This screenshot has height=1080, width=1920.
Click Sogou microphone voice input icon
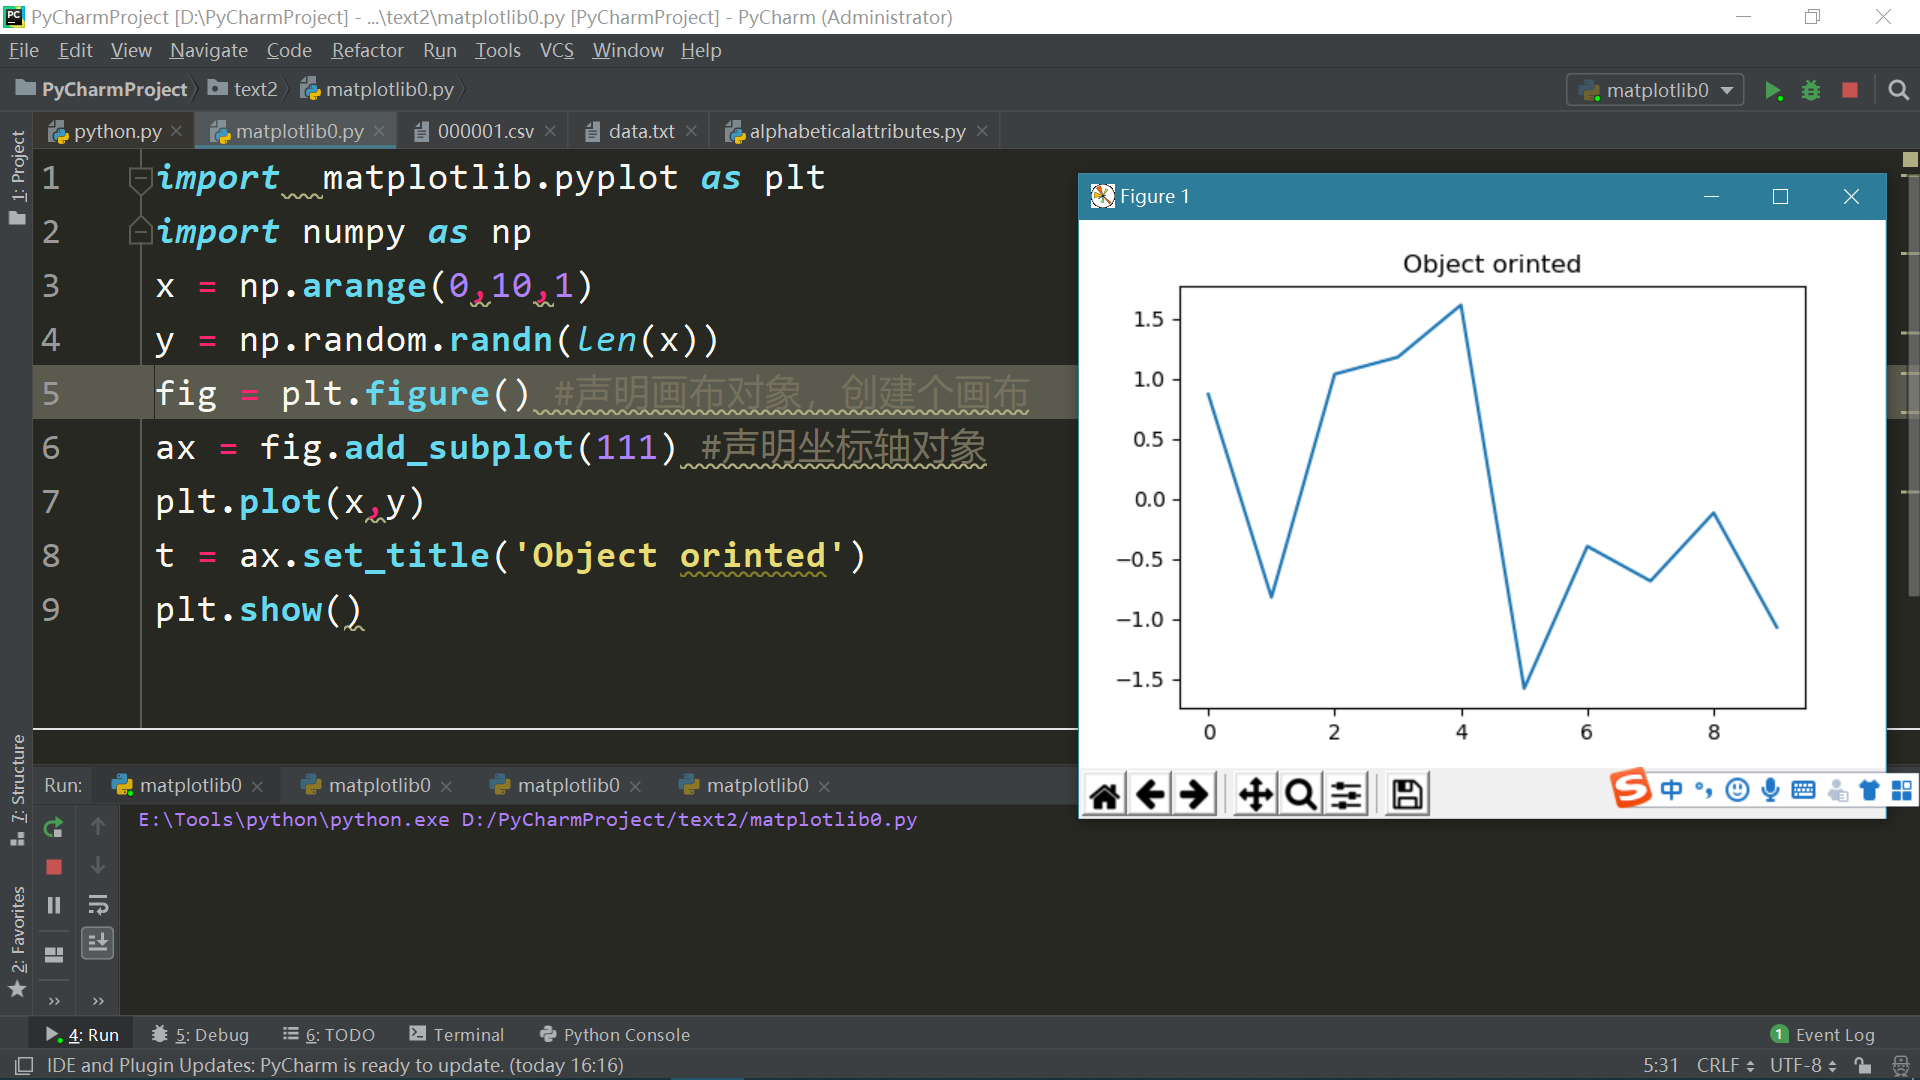click(x=1770, y=790)
